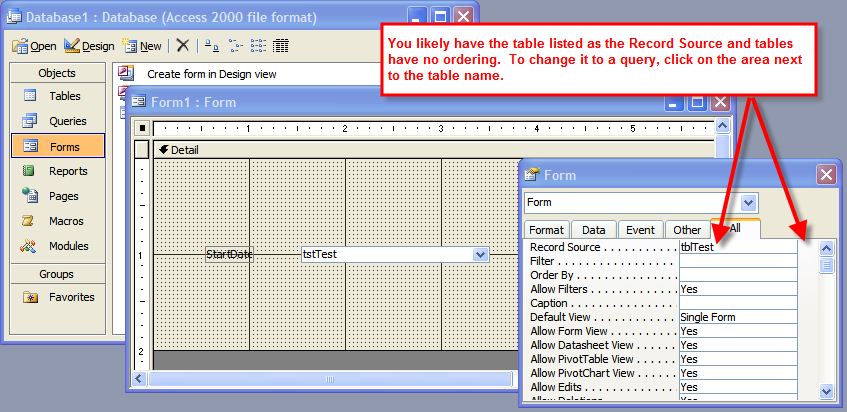Click property sheet scrollbar up arrow
The width and height of the screenshot is (847, 412).
click(826, 248)
